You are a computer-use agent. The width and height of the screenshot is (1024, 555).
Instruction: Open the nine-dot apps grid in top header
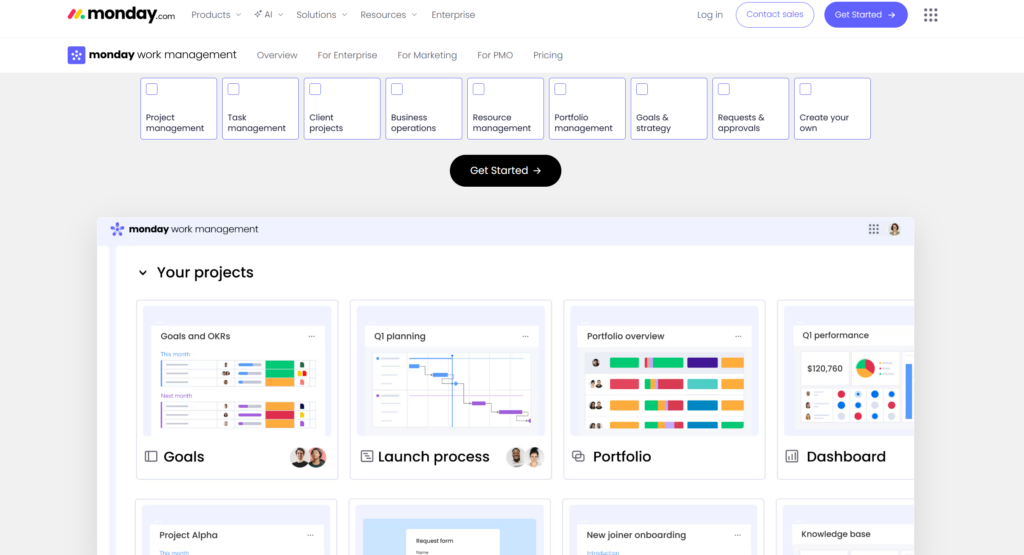tap(930, 15)
